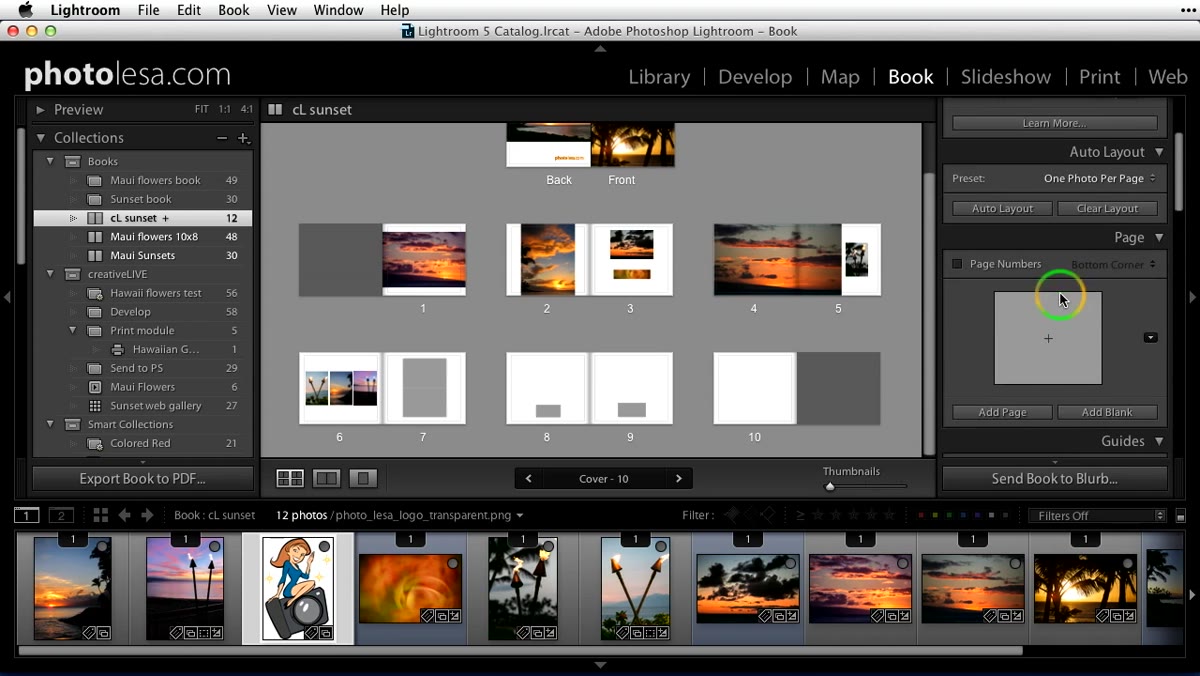This screenshot has height=676, width=1200.
Task: Select Hawaii flowers test collection
Action: (143, 293)
